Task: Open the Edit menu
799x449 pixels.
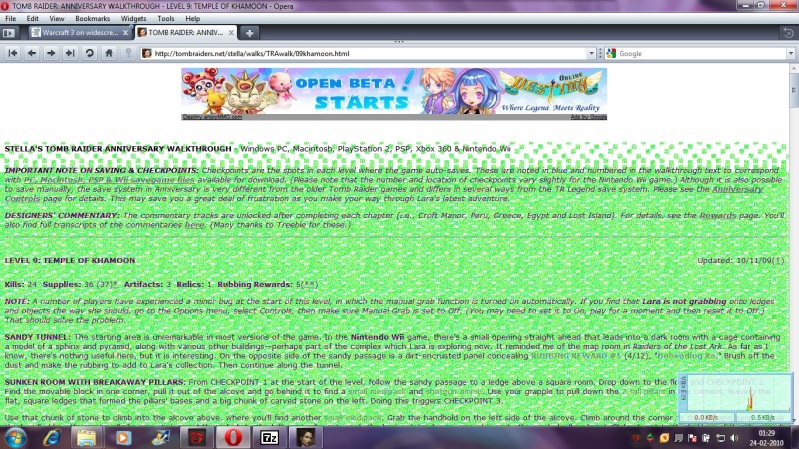Action: pyautogui.click(x=33, y=18)
